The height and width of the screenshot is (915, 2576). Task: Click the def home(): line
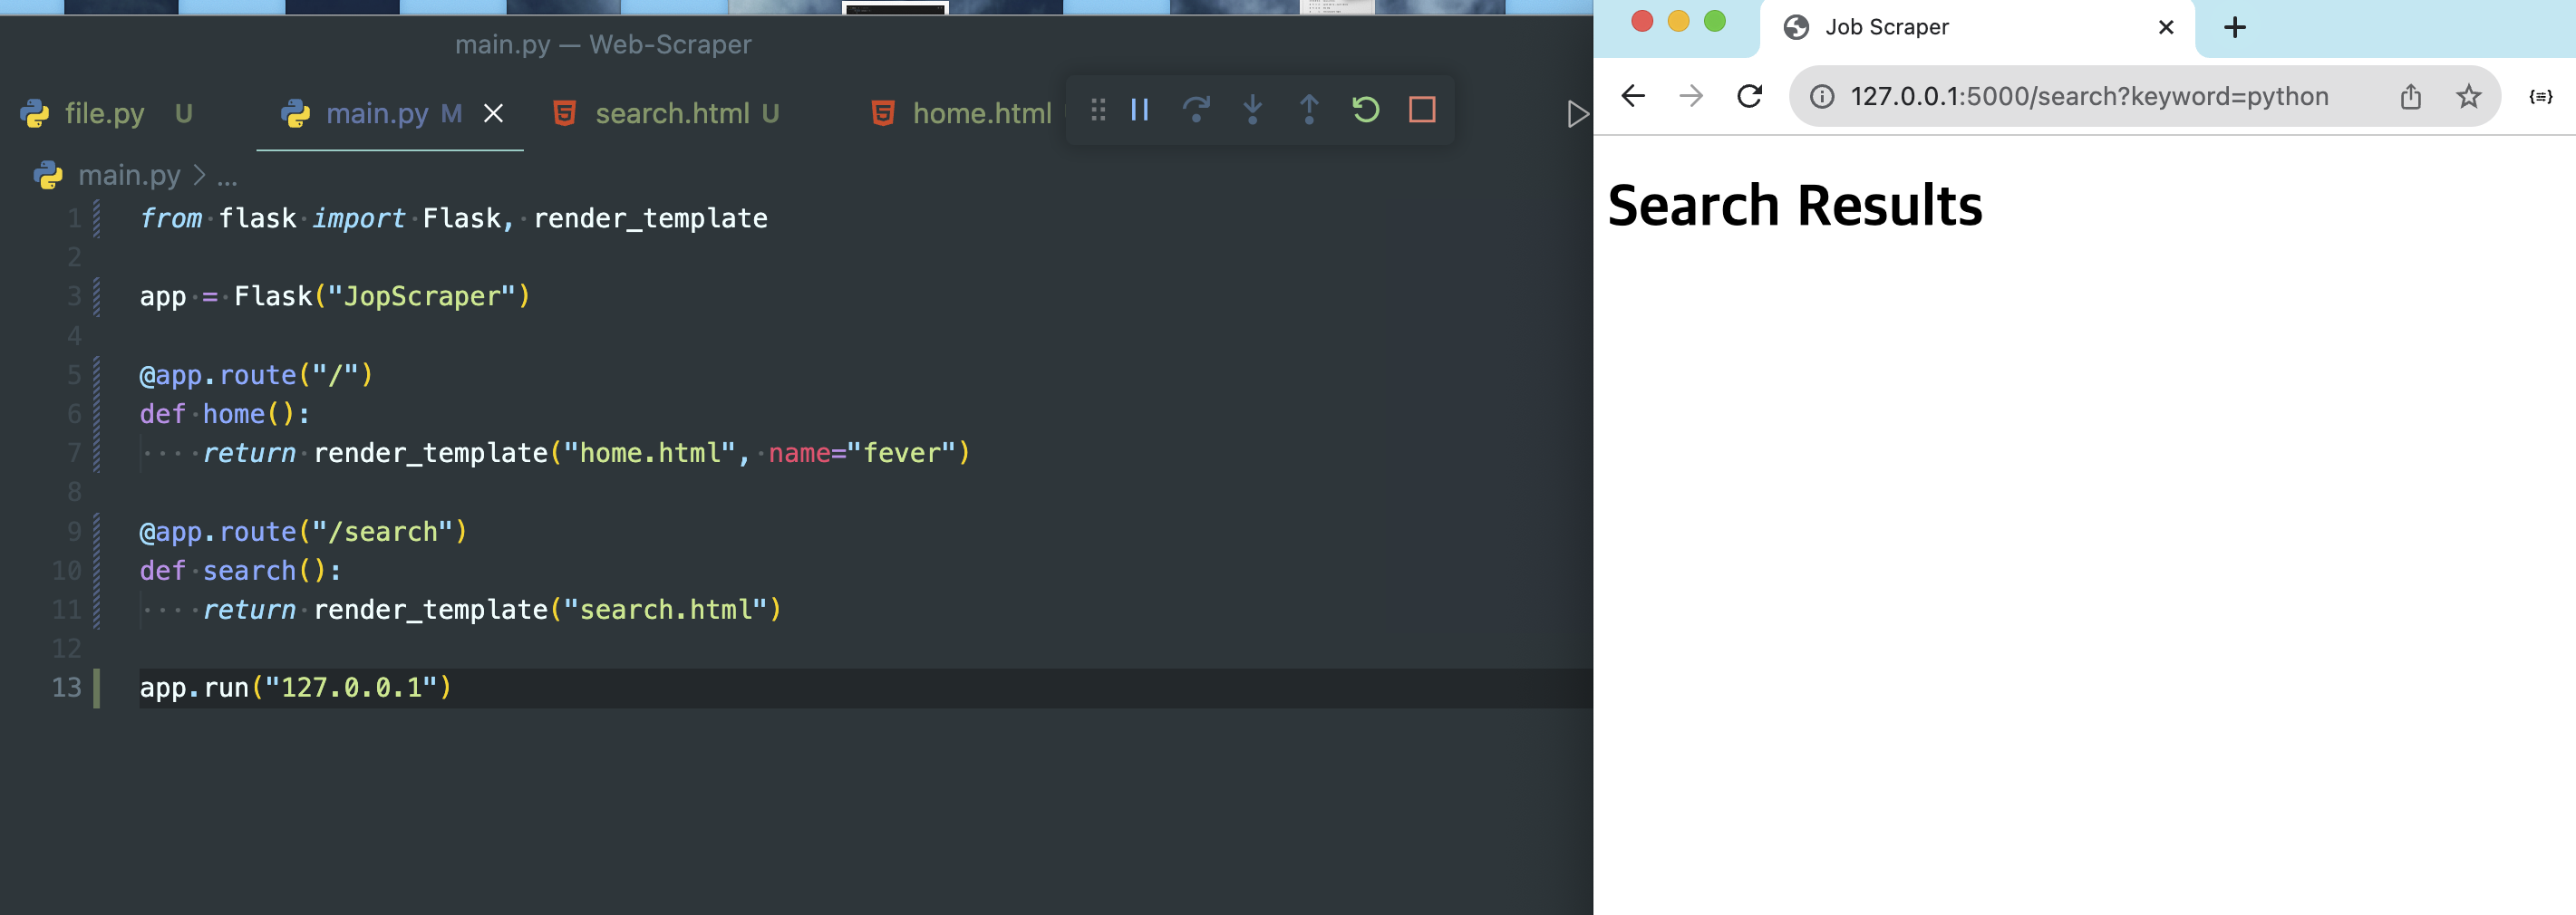(x=225, y=413)
